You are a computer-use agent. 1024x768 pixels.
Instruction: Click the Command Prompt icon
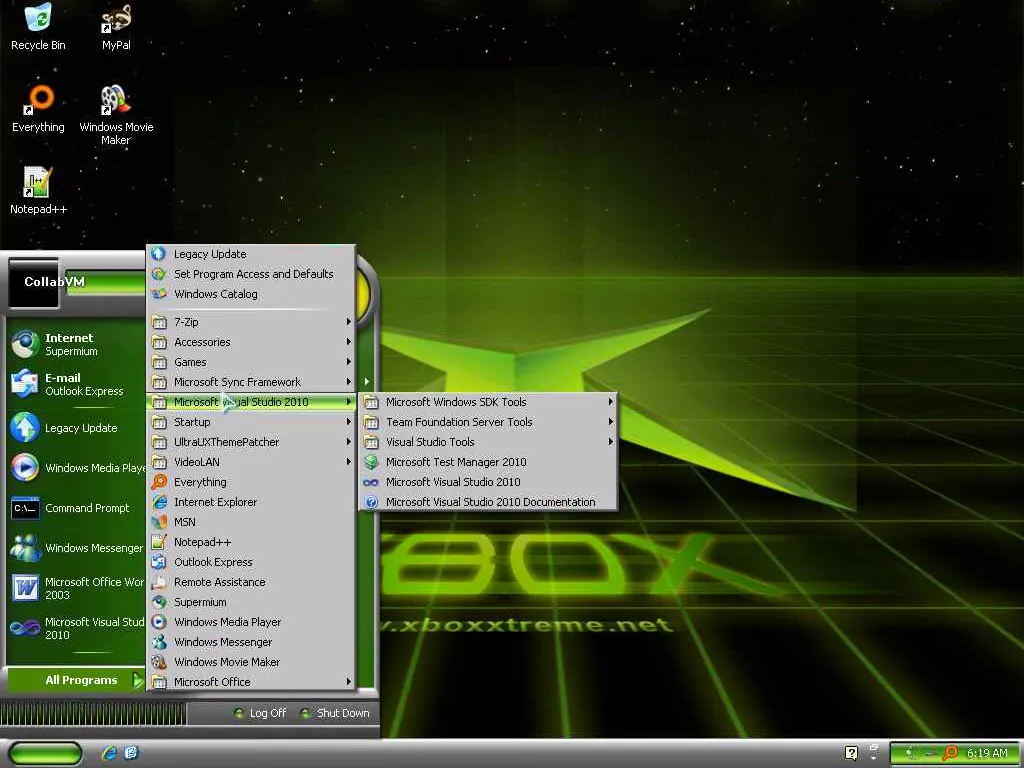pyautogui.click(x=25, y=507)
